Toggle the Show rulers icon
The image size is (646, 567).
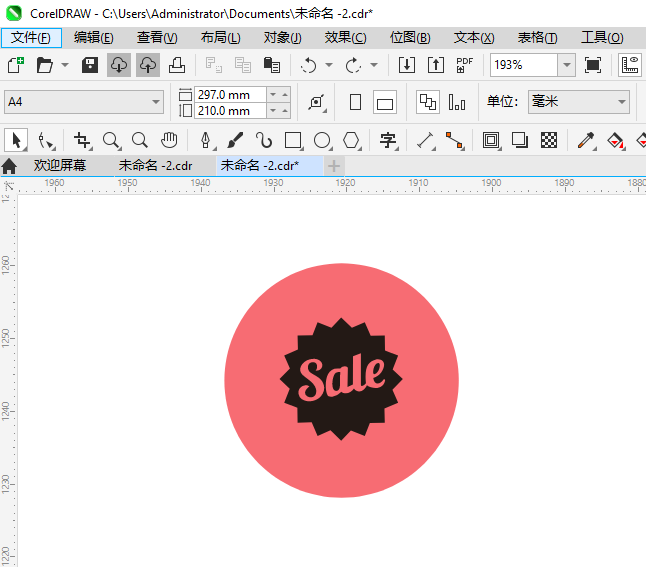(x=630, y=65)
